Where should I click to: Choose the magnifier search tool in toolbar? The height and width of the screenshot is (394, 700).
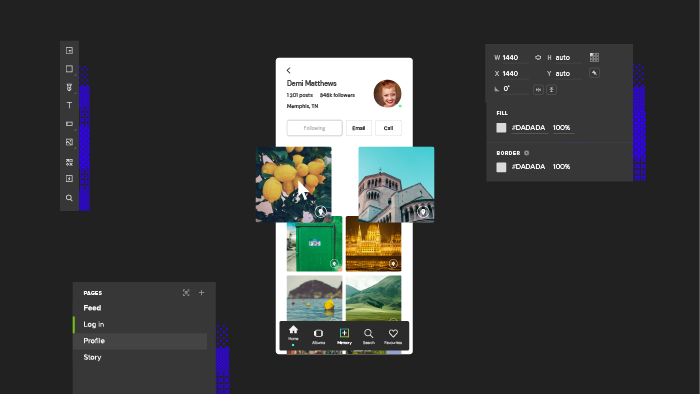(69, 198)
